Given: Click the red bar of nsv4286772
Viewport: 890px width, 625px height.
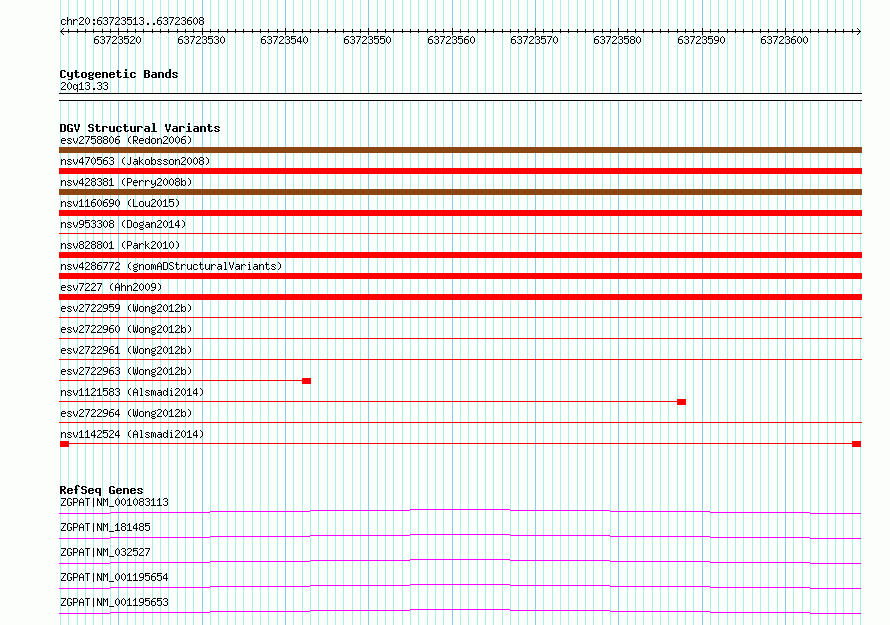Looking at the screenshot, I should coord(460,276).
